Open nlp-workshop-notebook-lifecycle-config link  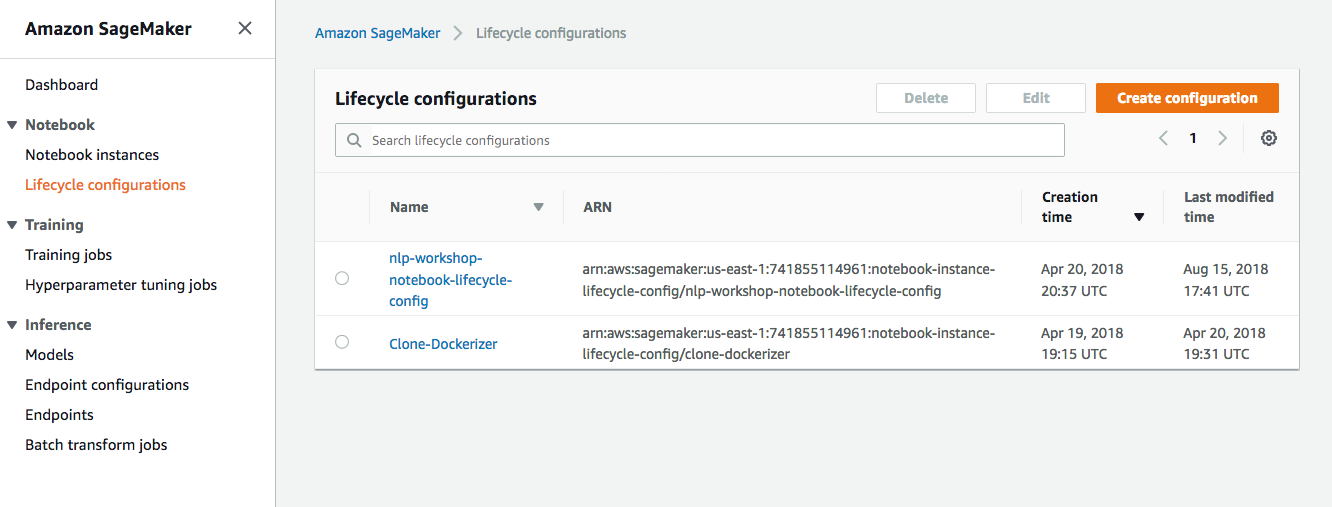point(450,279)
